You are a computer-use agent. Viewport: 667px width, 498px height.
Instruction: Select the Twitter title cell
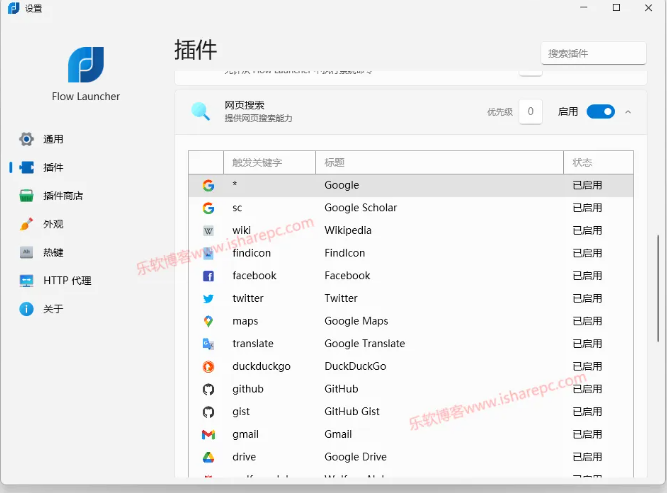(x=341, y=298)
